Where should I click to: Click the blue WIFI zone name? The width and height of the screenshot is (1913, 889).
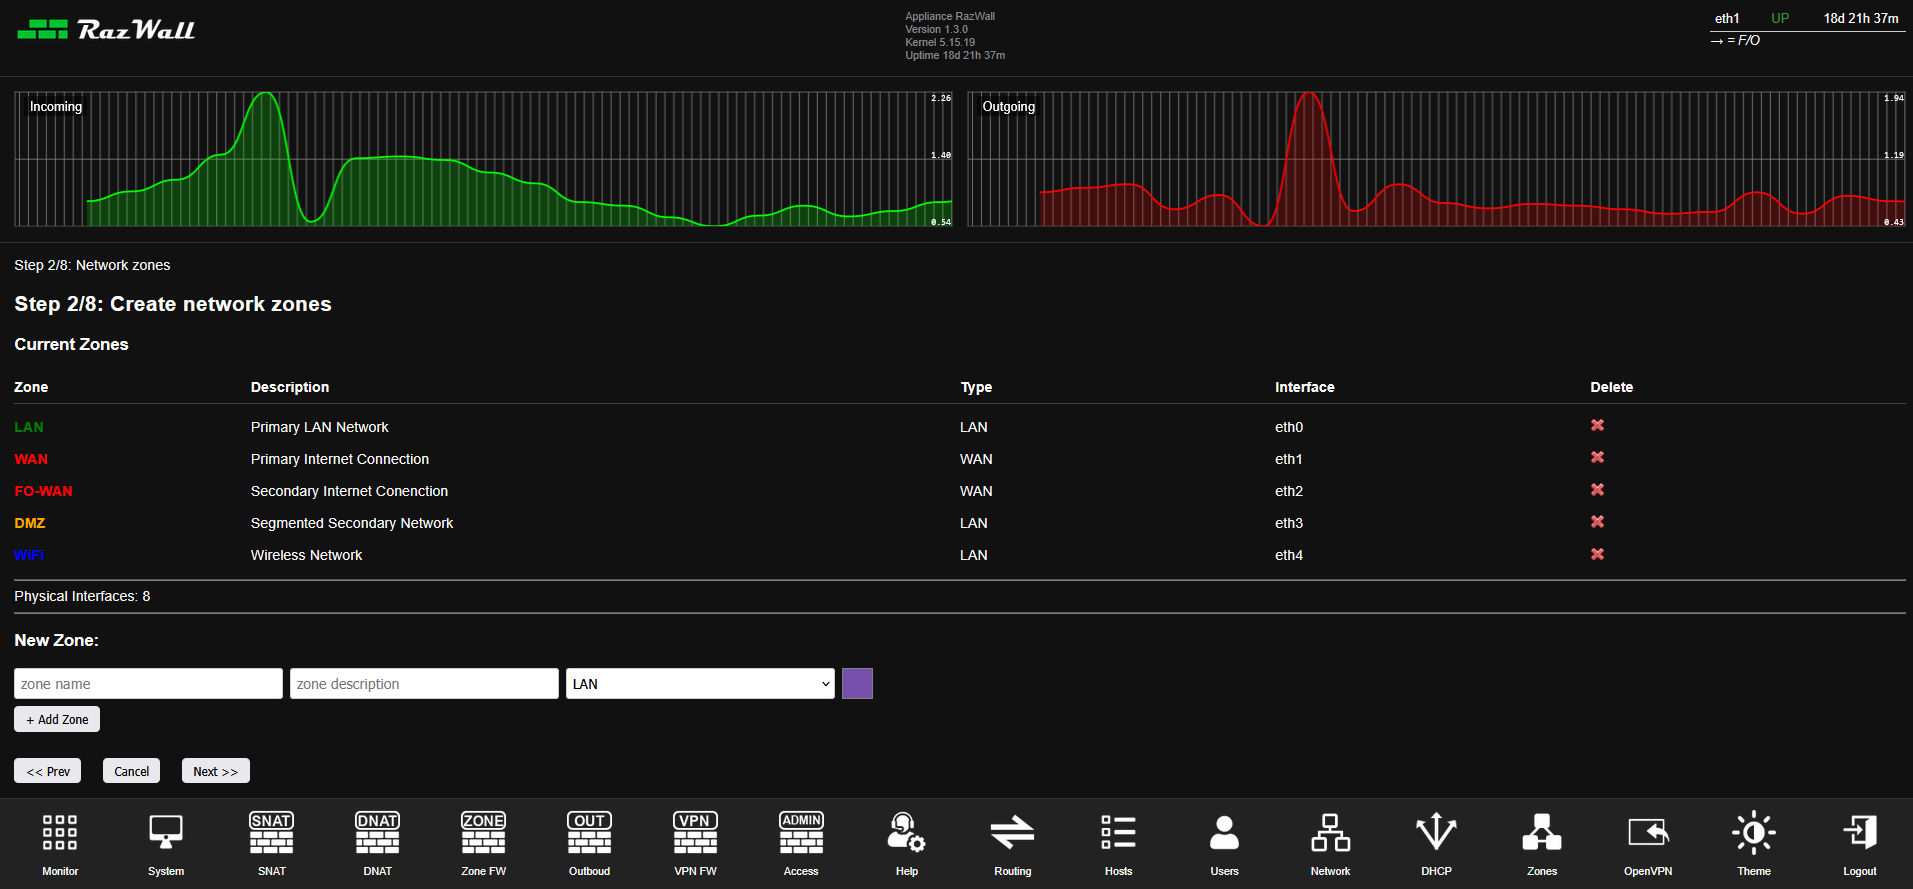[29, 555]
